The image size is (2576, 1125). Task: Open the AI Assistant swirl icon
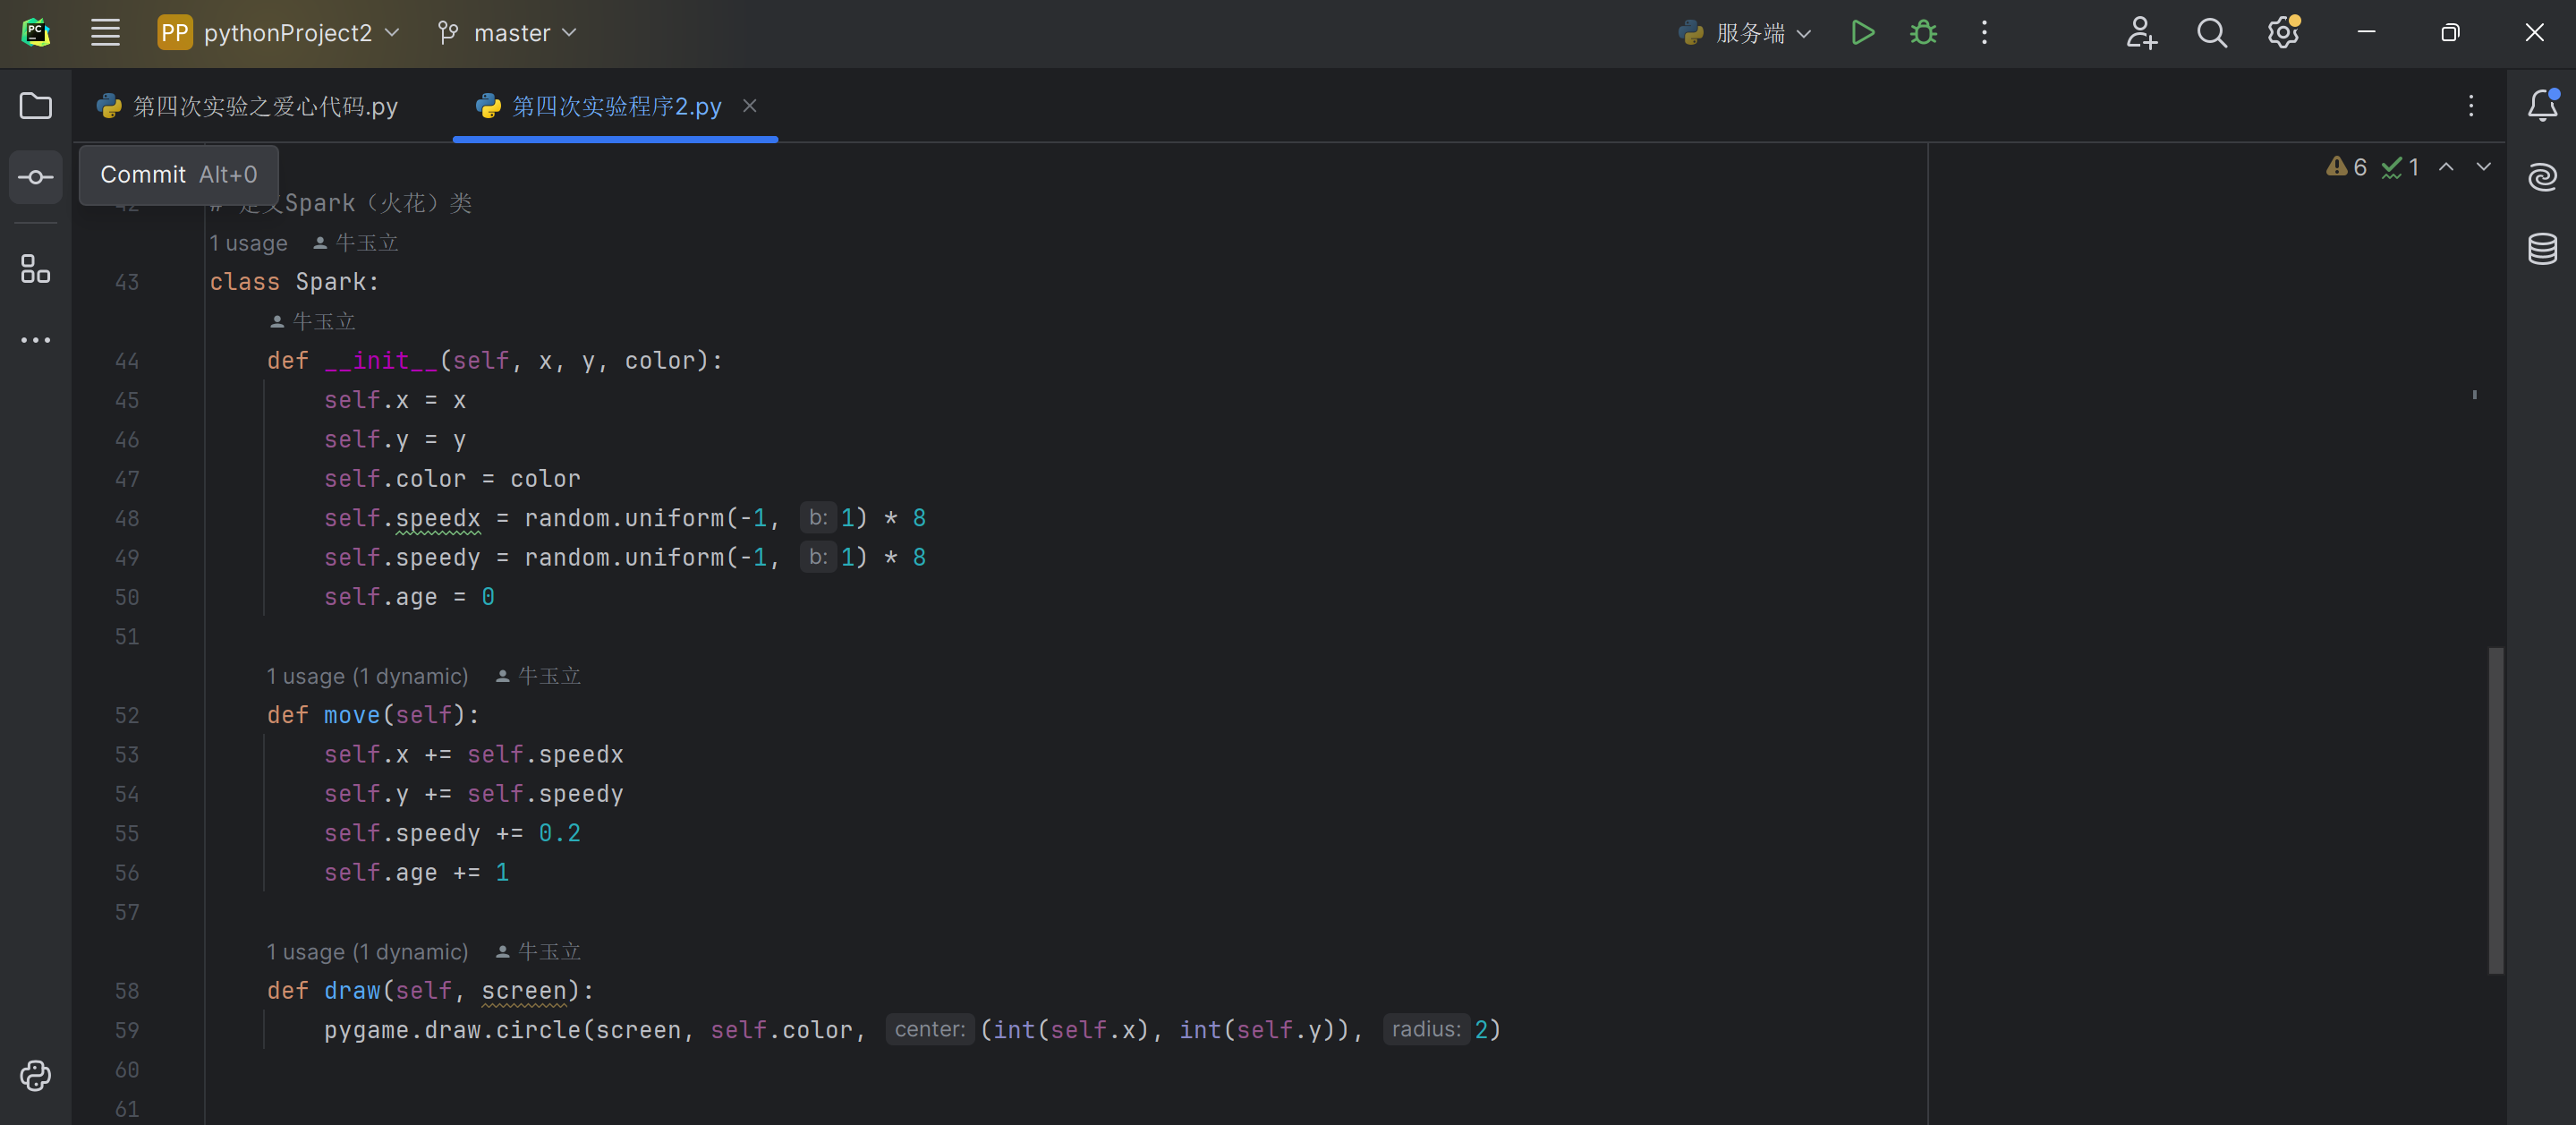click(x=2542, y=177)
